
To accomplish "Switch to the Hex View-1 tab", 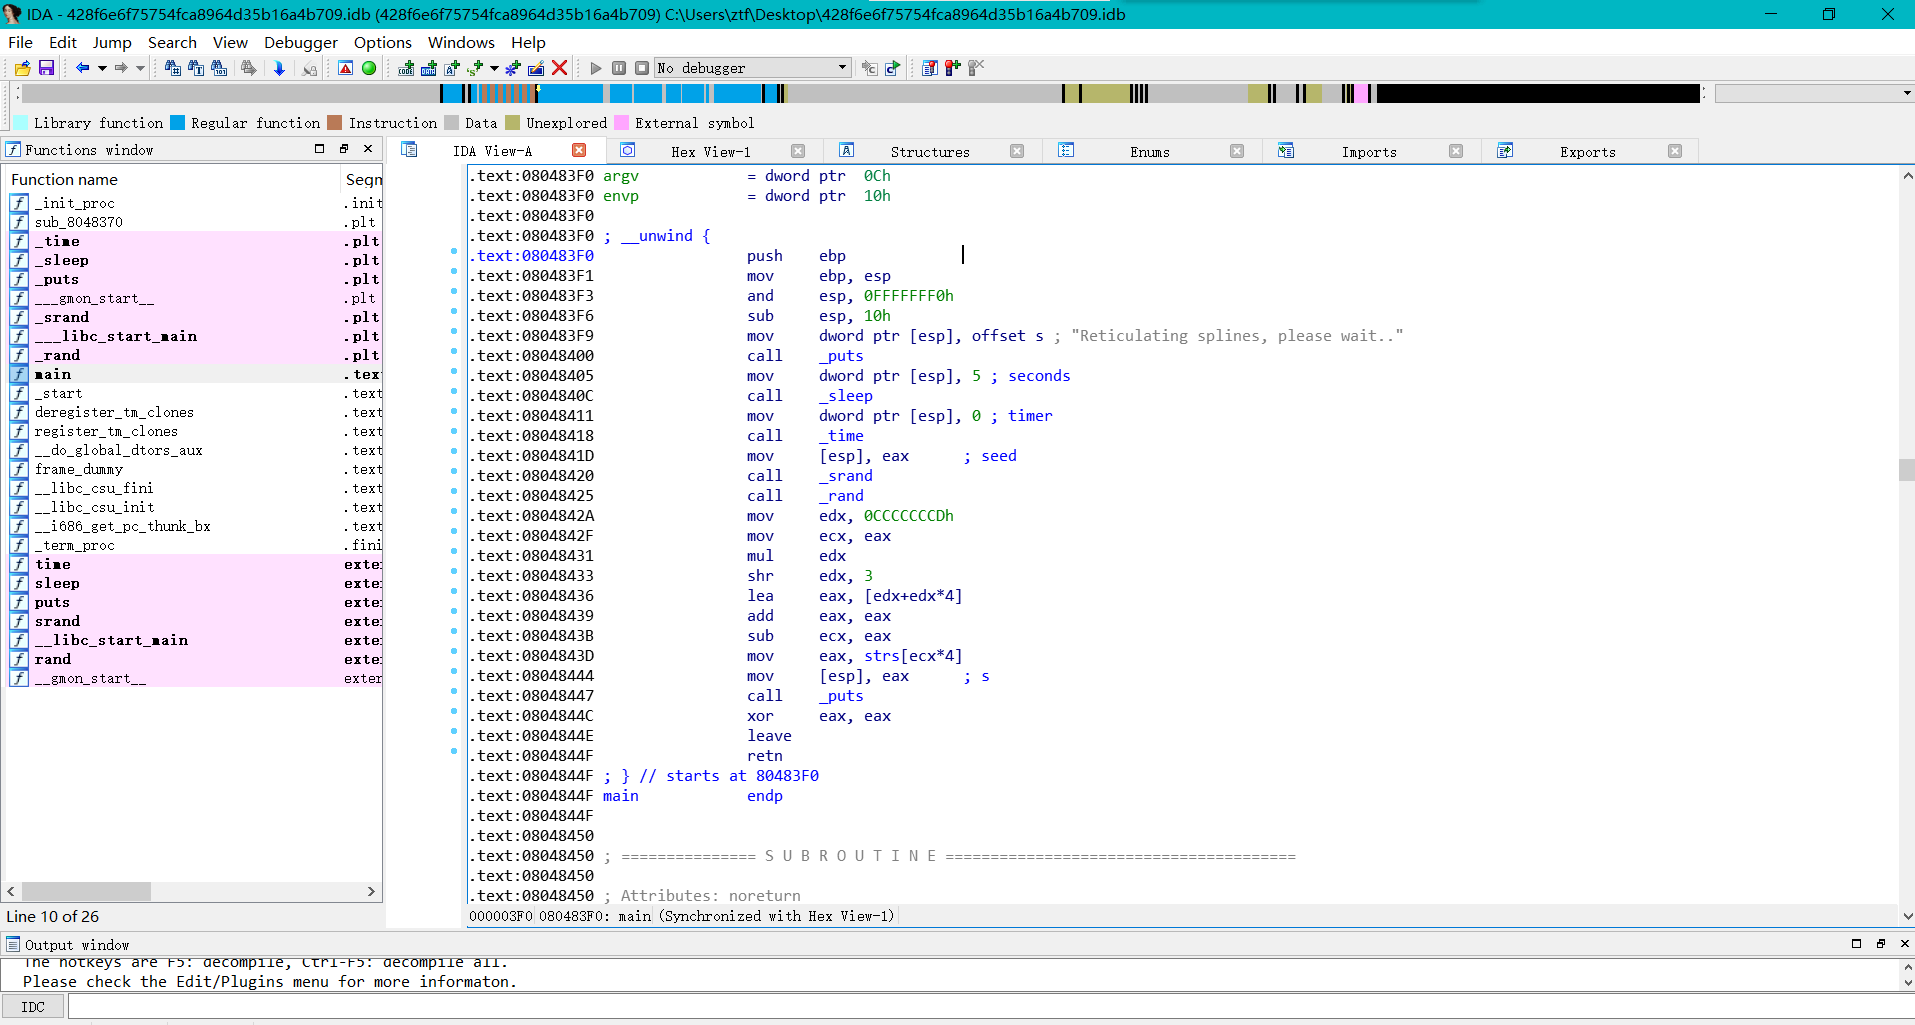I will [x=710, y=152].
